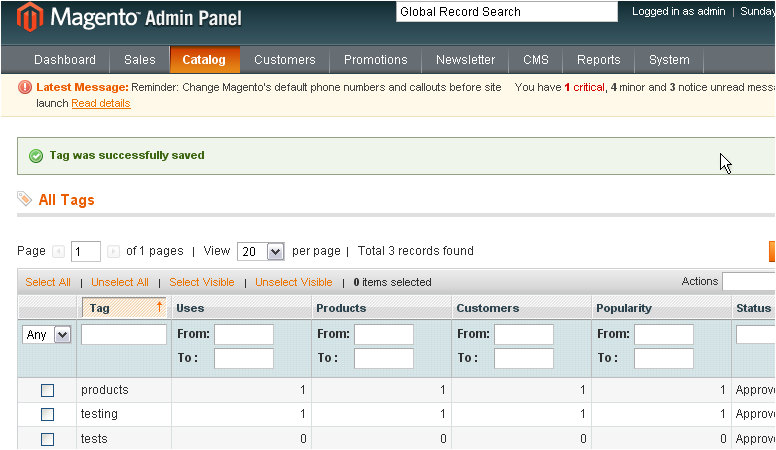This screenshot has height=450, width=776.
Task: Open the CMS menu
Action: pos(536,60)
